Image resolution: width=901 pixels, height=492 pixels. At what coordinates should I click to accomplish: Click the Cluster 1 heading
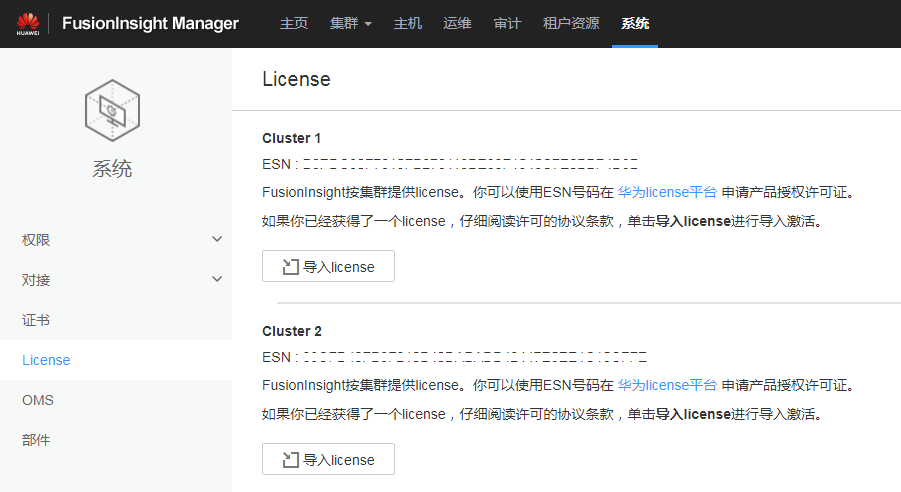(291, 139)
